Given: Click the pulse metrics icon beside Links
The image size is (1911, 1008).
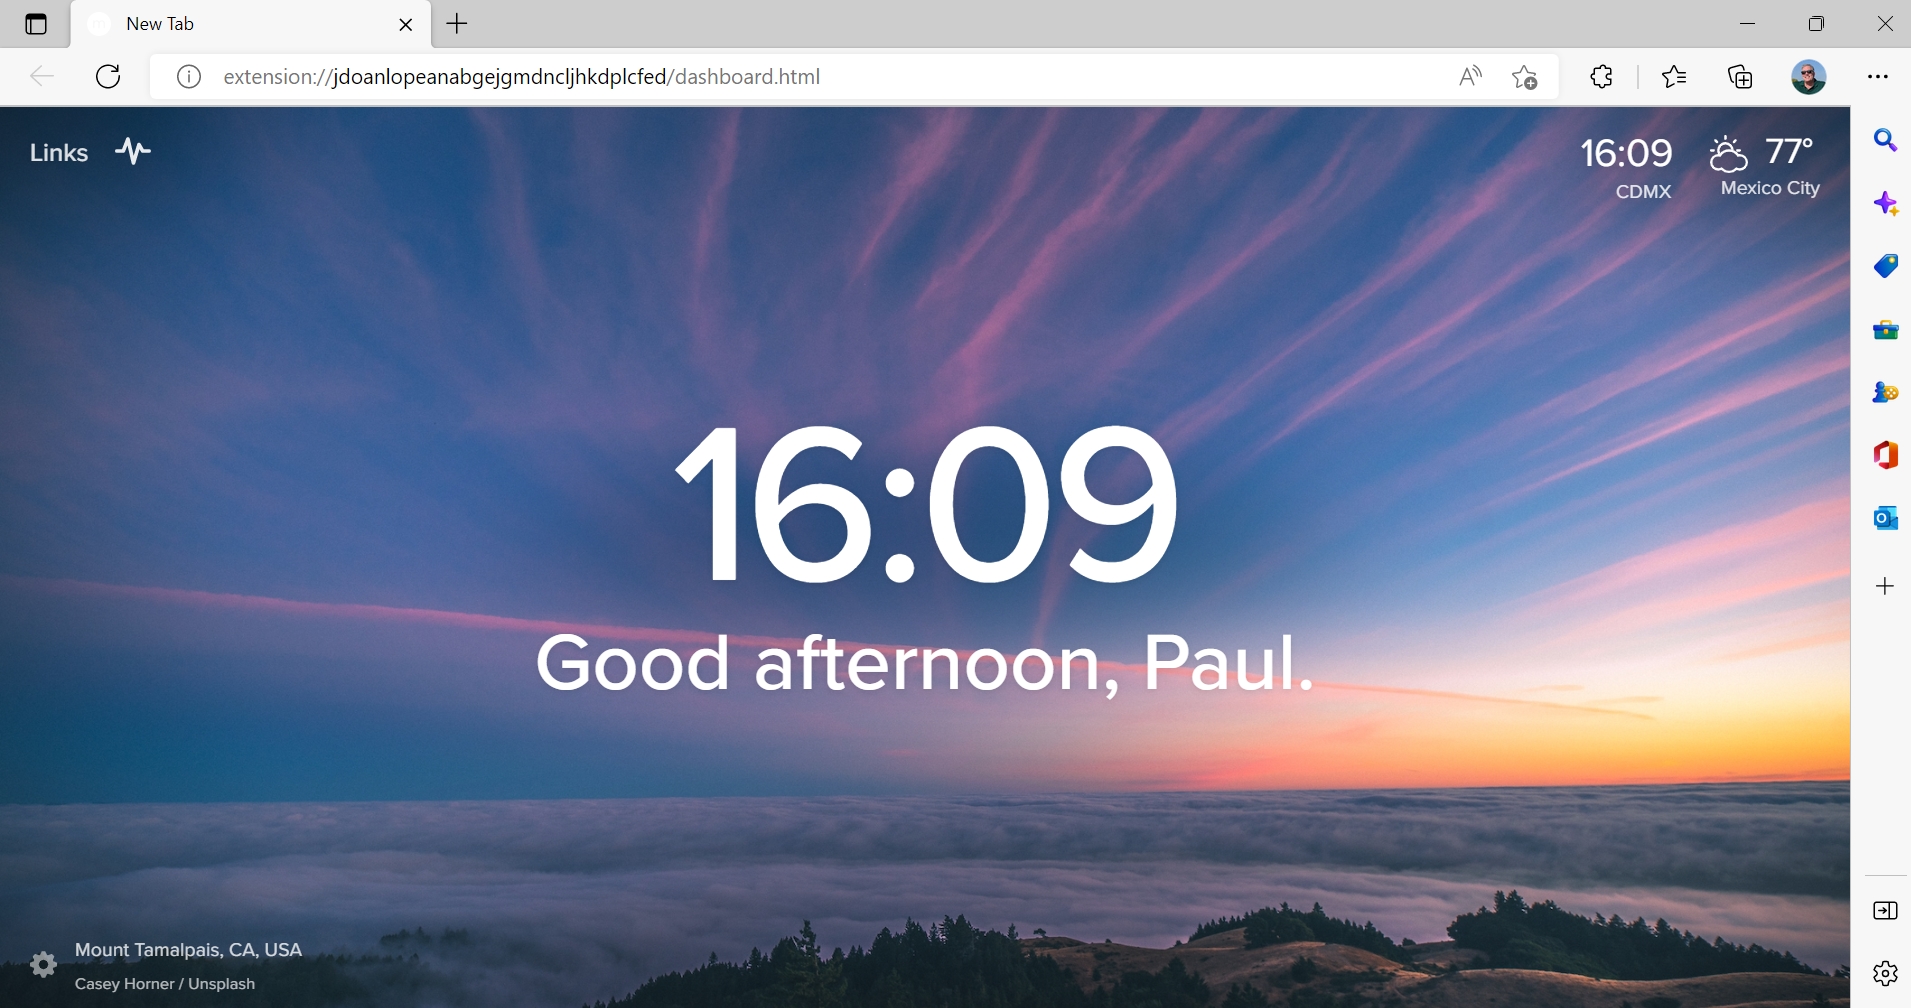Looking at the screenshot, I should point(133,151).
